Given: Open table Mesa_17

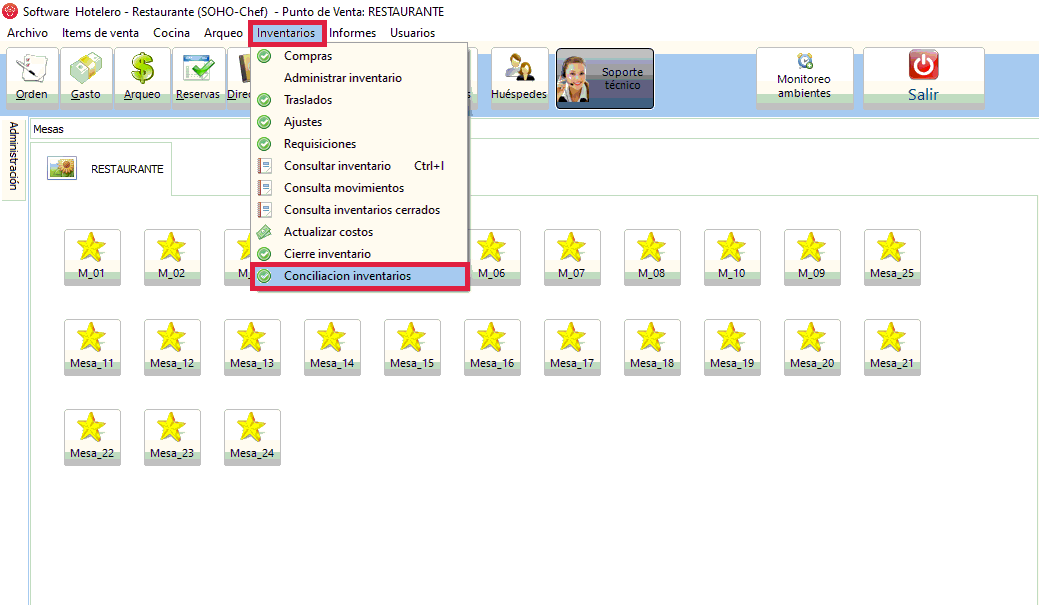Looking at the screenshot, I should [572, 347].
